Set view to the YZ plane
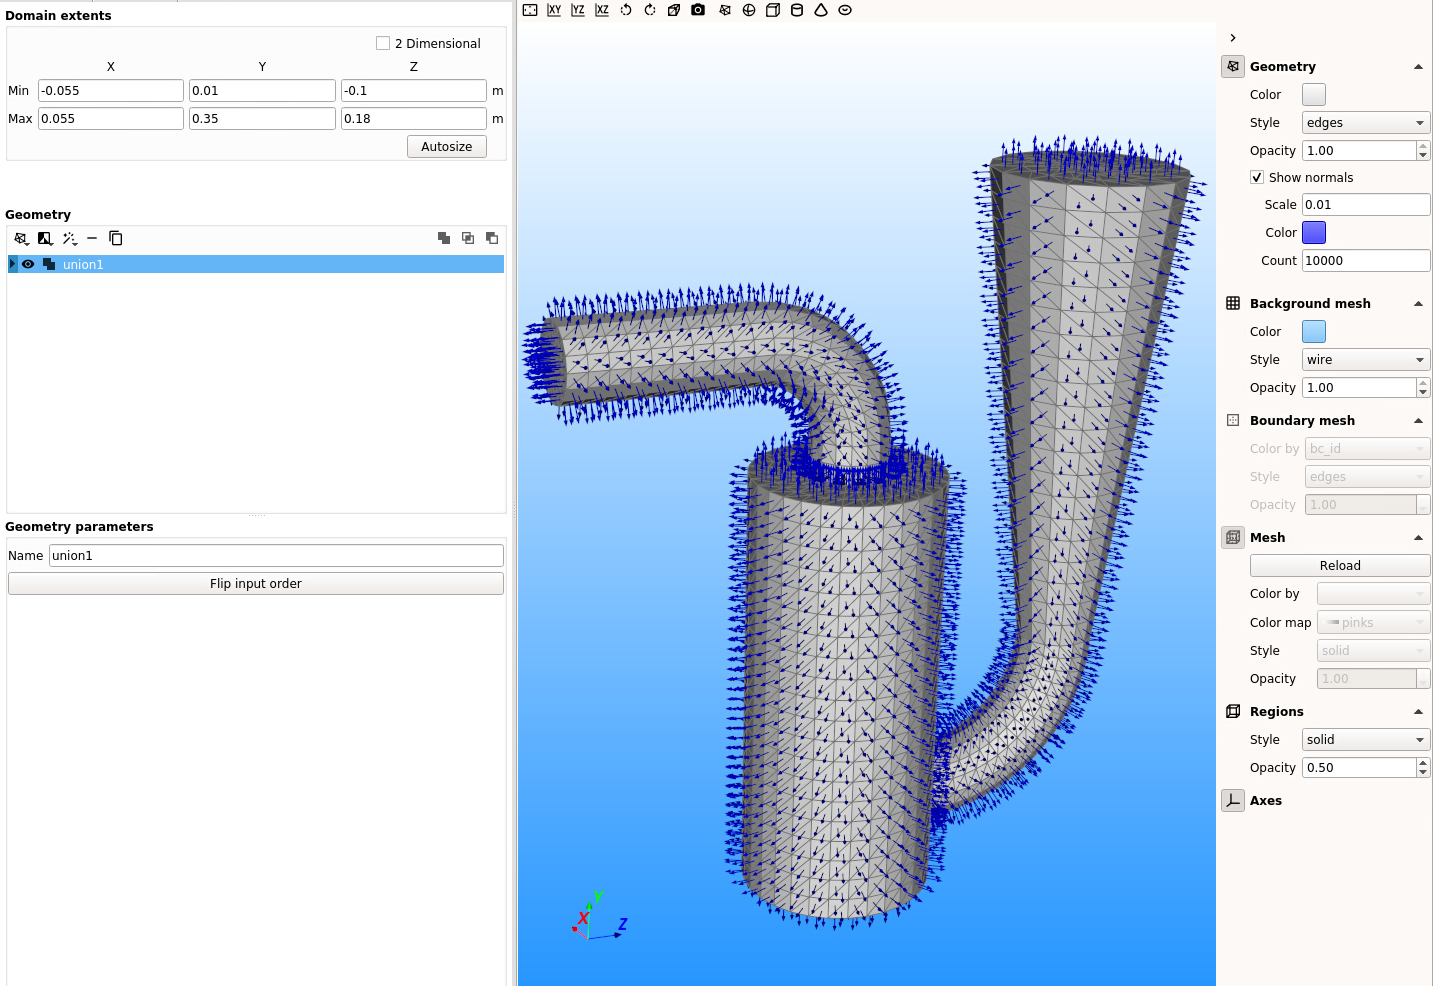Viewport: 1433px width, 986px height. (578, 10)
